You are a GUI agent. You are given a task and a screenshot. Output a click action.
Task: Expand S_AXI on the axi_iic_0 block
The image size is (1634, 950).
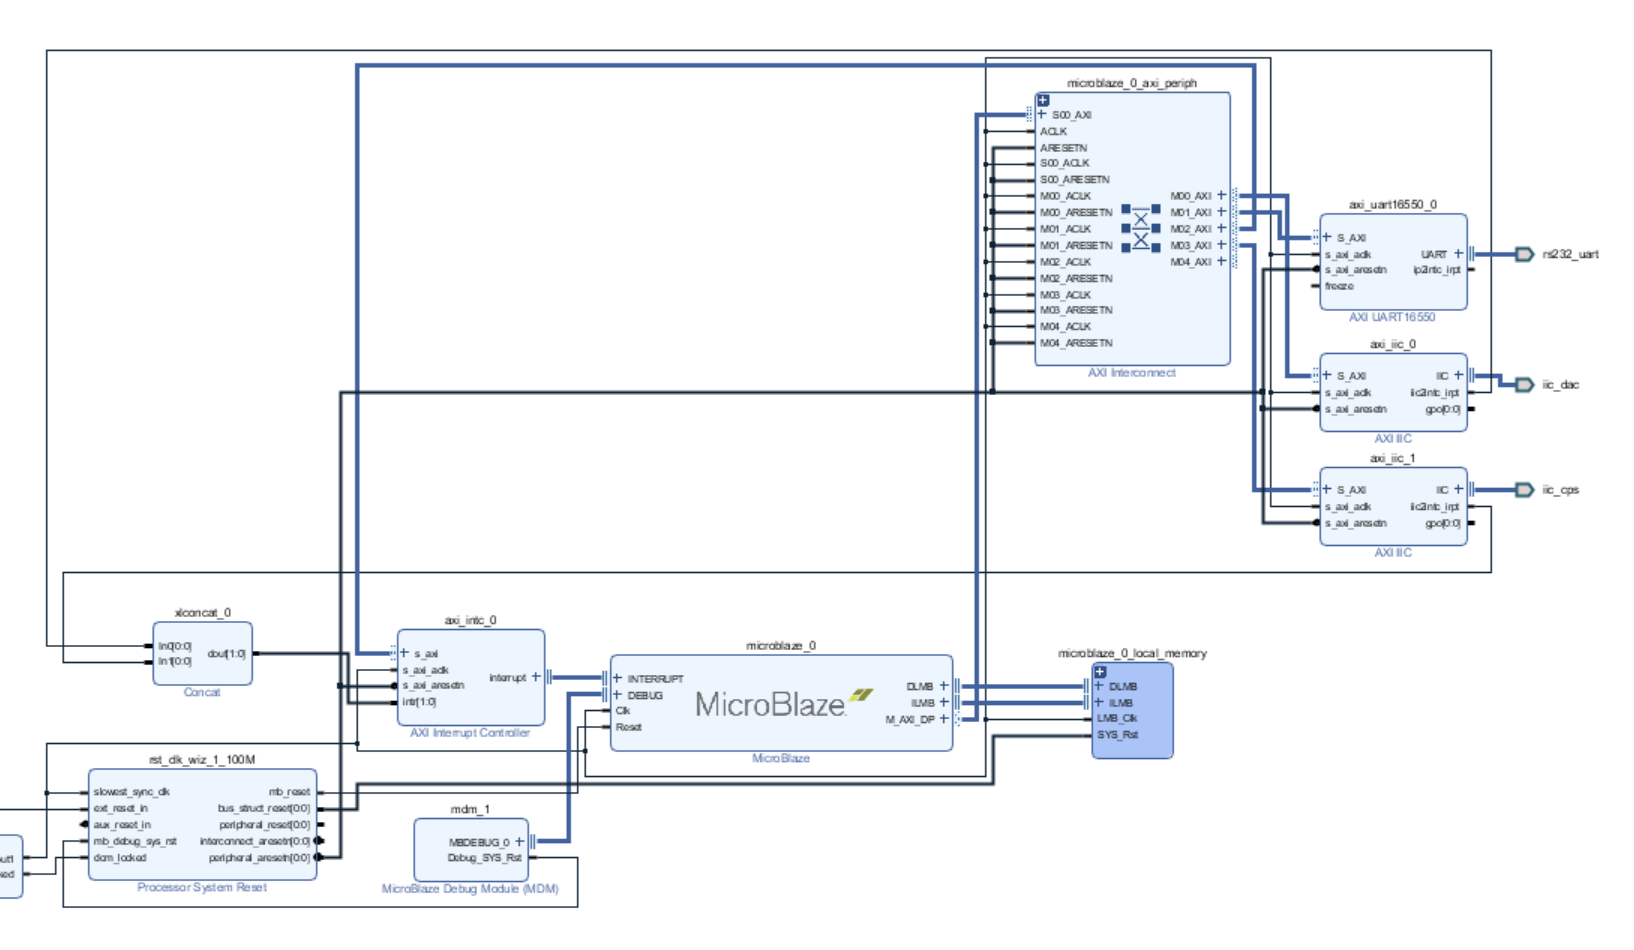click(1327, 376)
